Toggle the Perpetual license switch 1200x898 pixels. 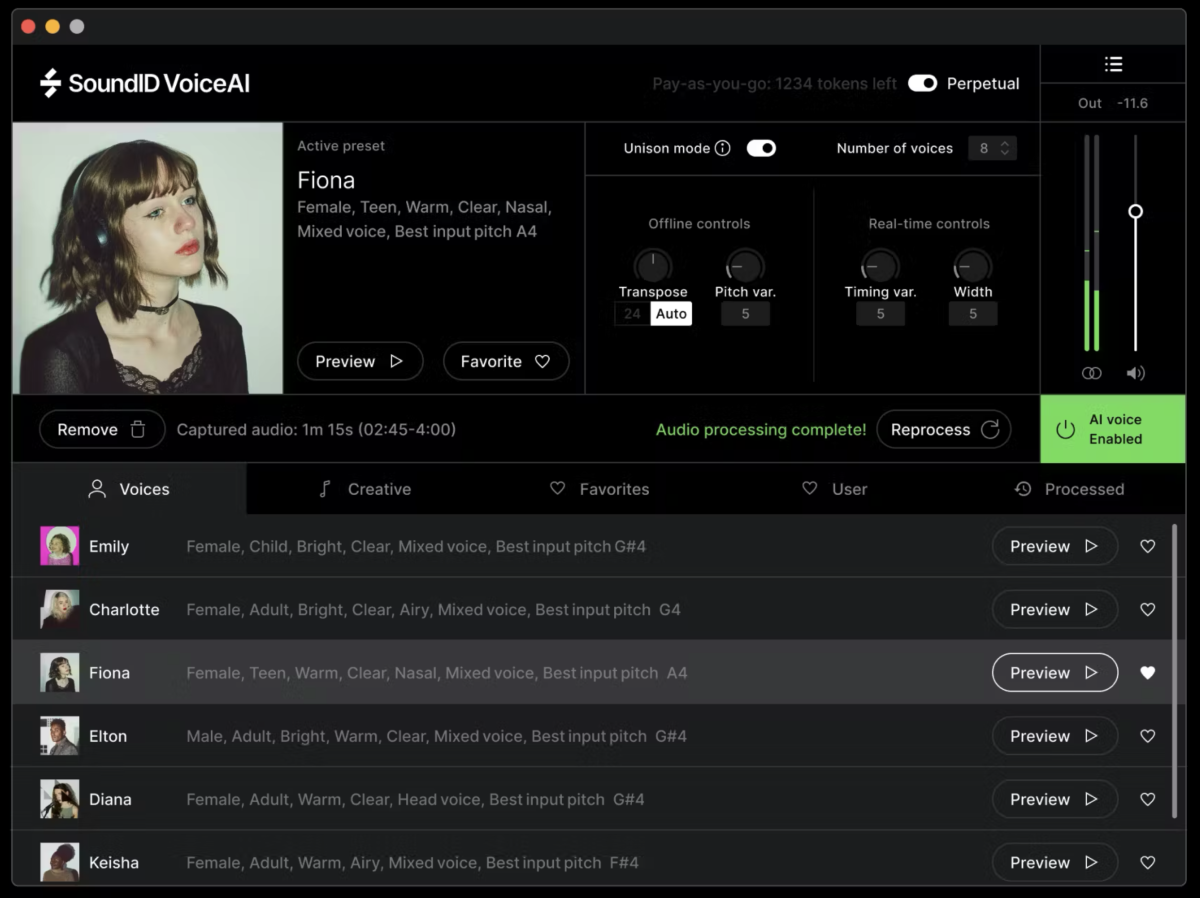click(x=922, y=84)
